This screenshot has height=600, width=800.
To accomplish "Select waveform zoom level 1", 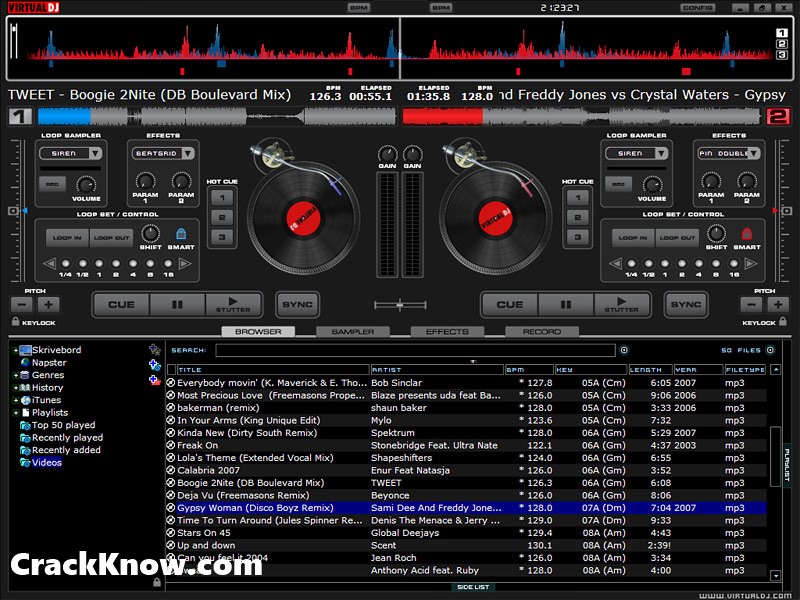I will pyautogui.click(x=782, y=33).
